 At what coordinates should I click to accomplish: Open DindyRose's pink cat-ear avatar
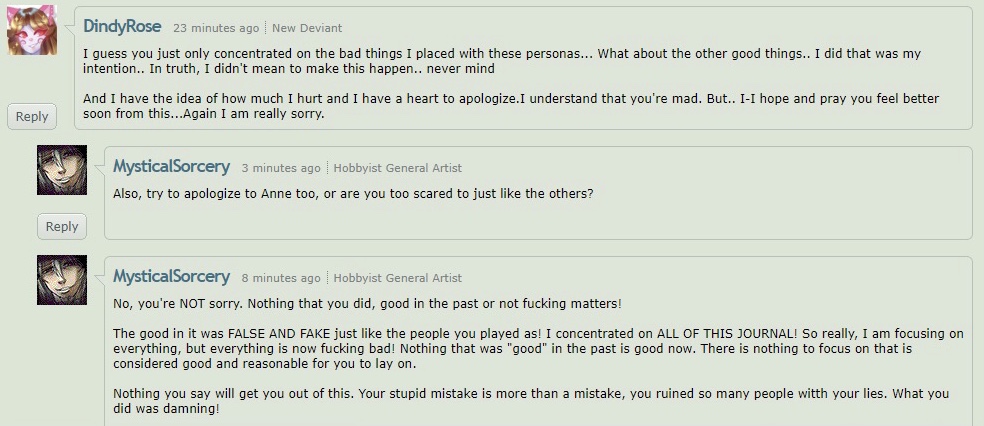click(32, 29)
